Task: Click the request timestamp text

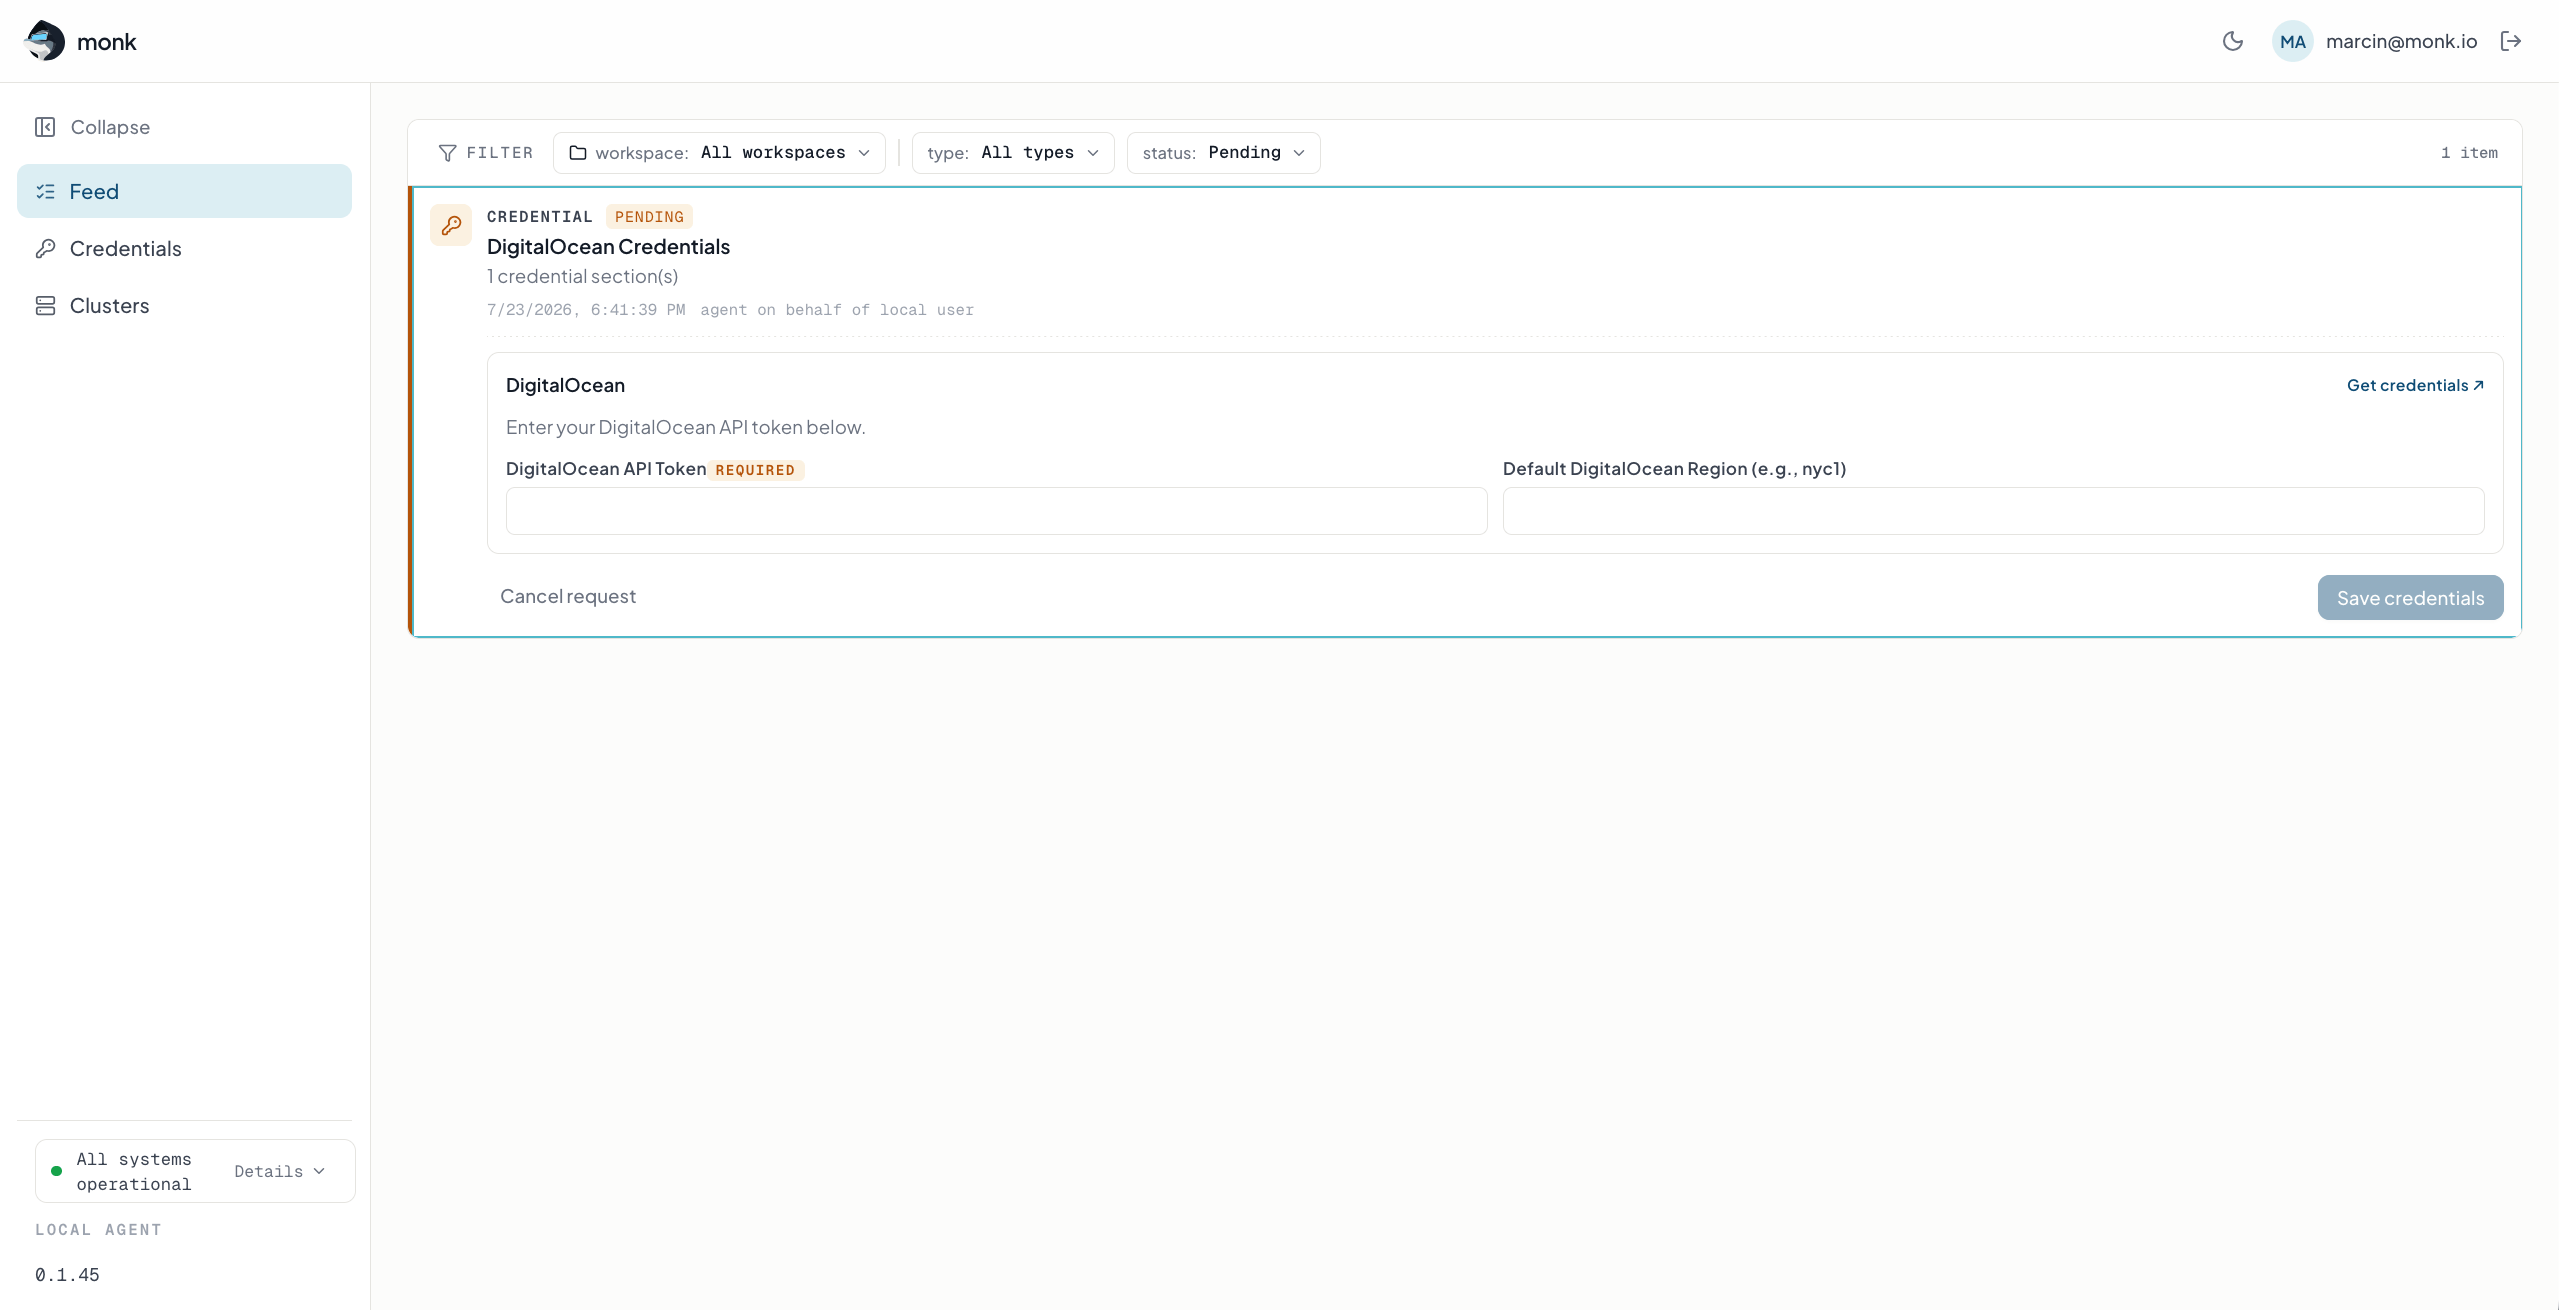Action: pyautogui.click(x=586, y=310)
